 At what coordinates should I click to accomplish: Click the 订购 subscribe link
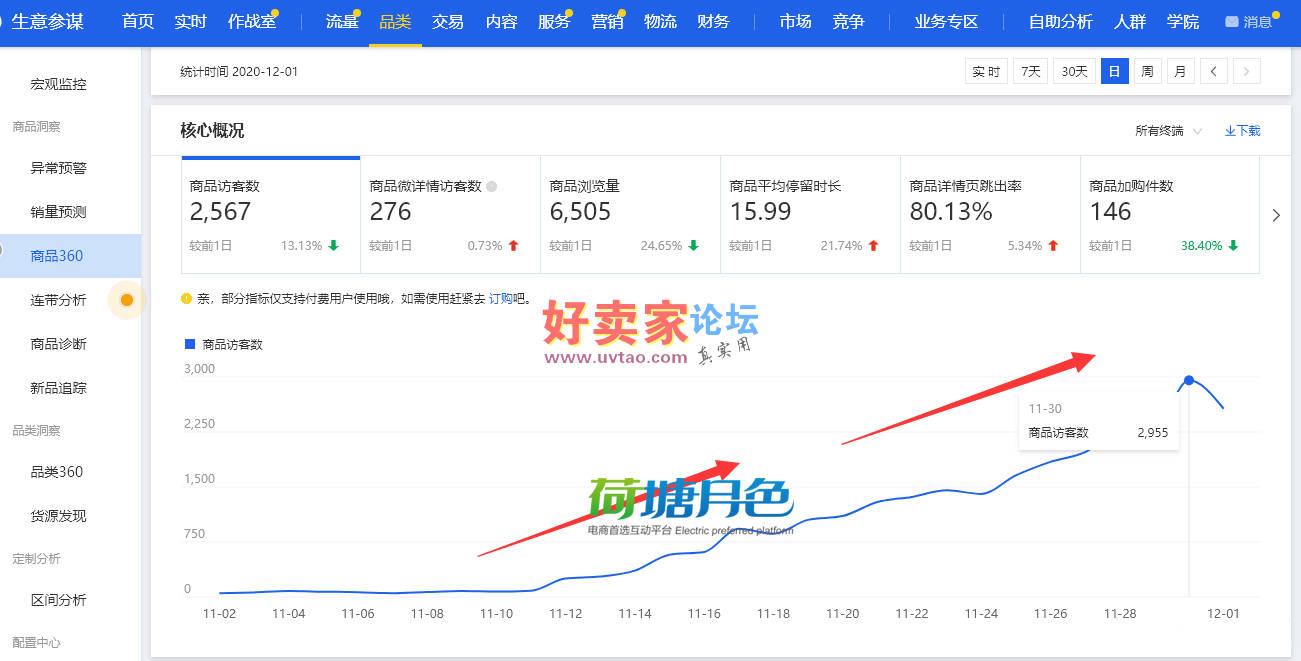pos(500,298)
